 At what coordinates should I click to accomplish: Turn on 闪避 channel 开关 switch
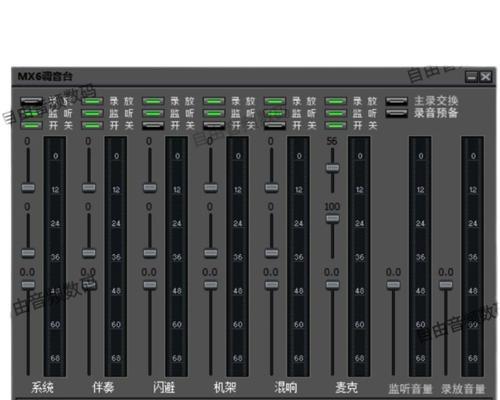tap(153, 125)
